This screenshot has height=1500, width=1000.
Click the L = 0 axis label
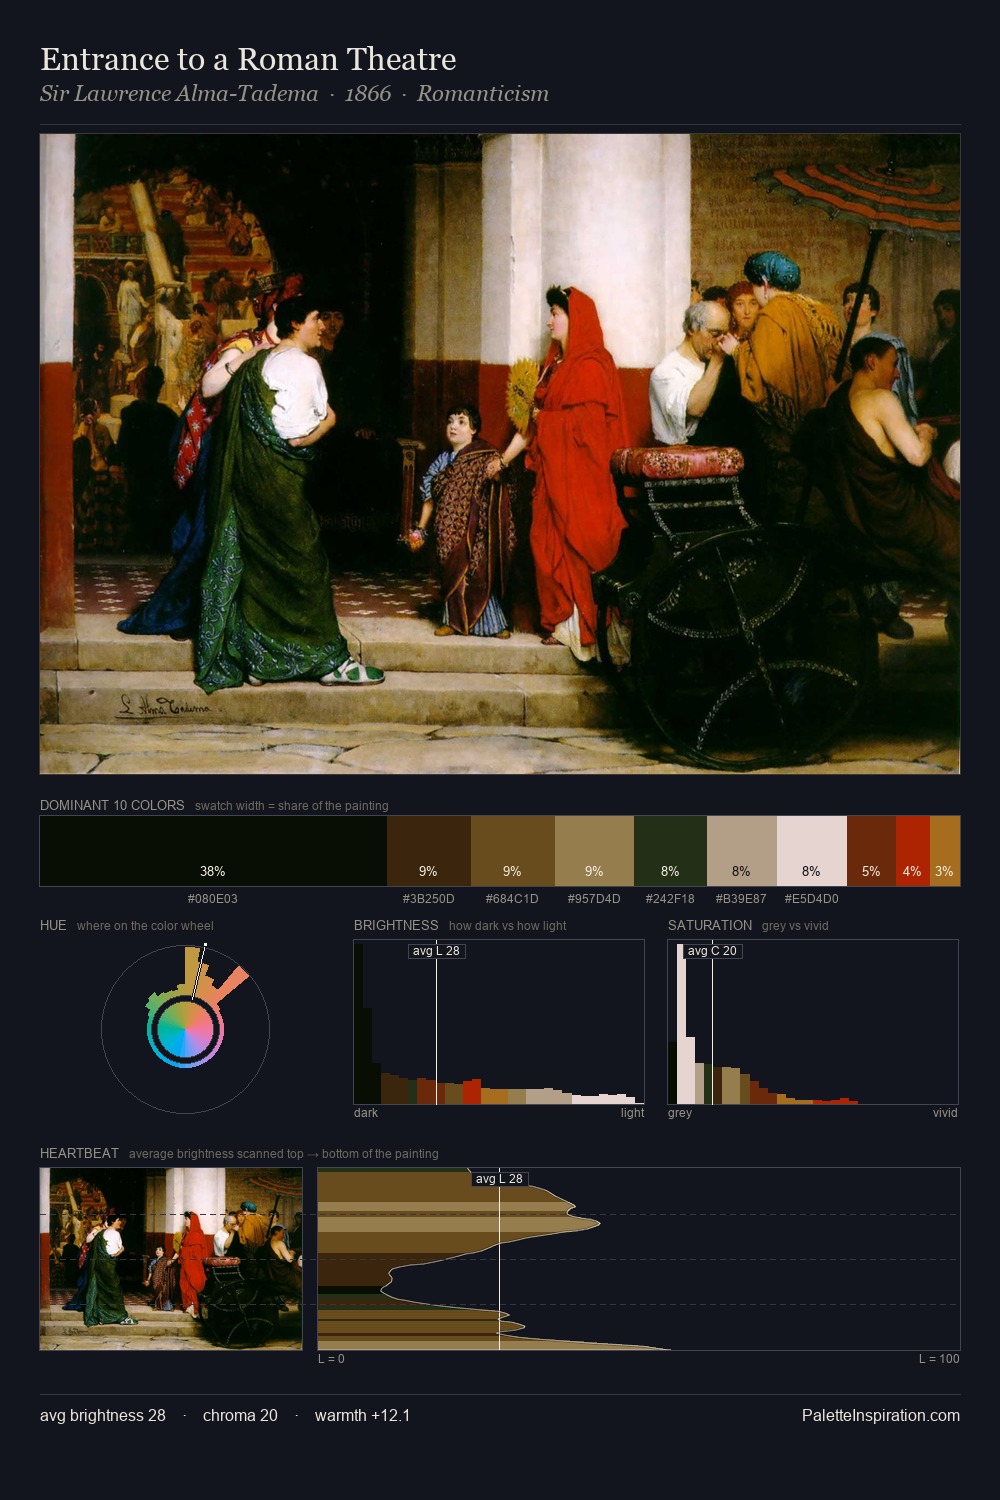click(331, 1359)
